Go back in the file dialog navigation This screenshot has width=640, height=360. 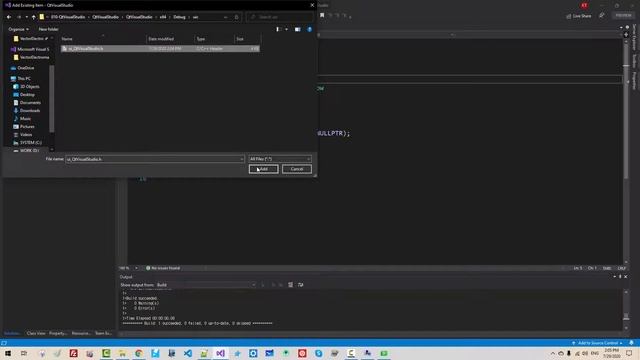(x=9, y=17)
